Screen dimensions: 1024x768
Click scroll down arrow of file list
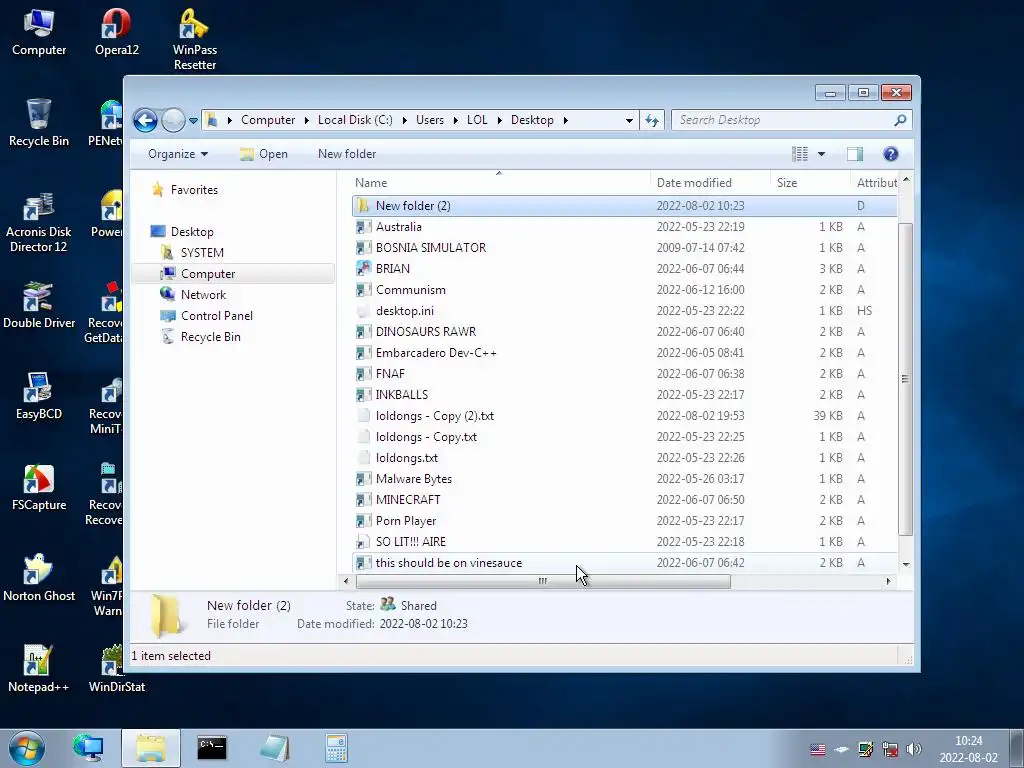coord(906,564)
